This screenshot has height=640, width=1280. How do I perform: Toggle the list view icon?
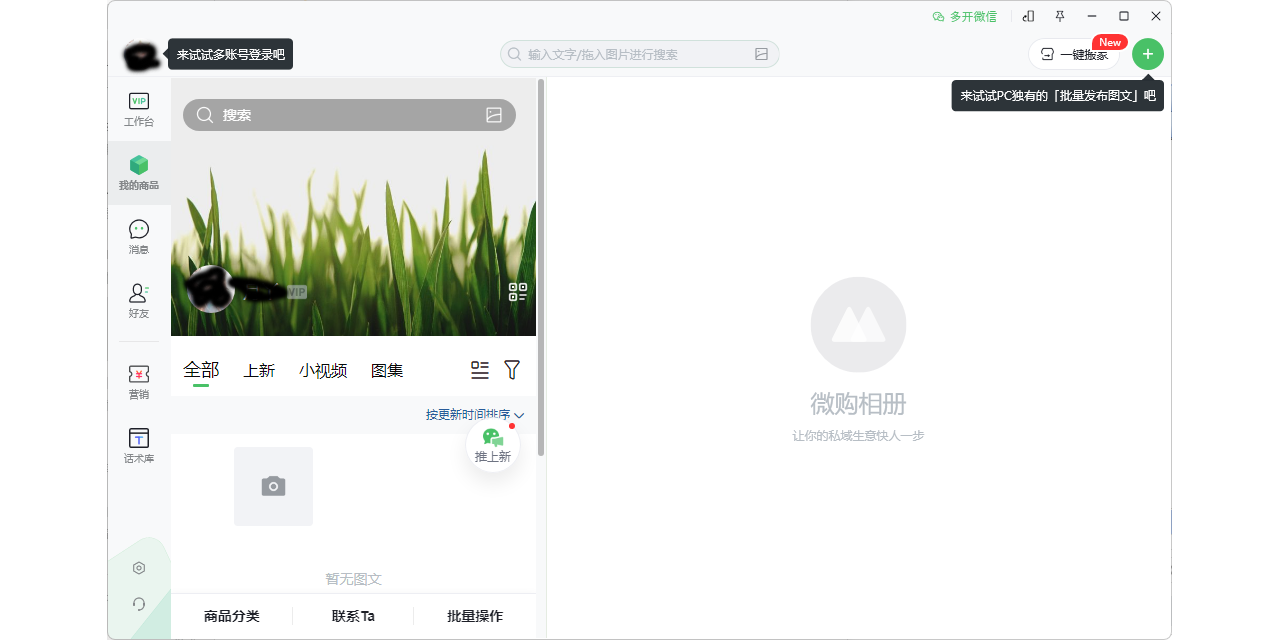(x=480, y=370)
